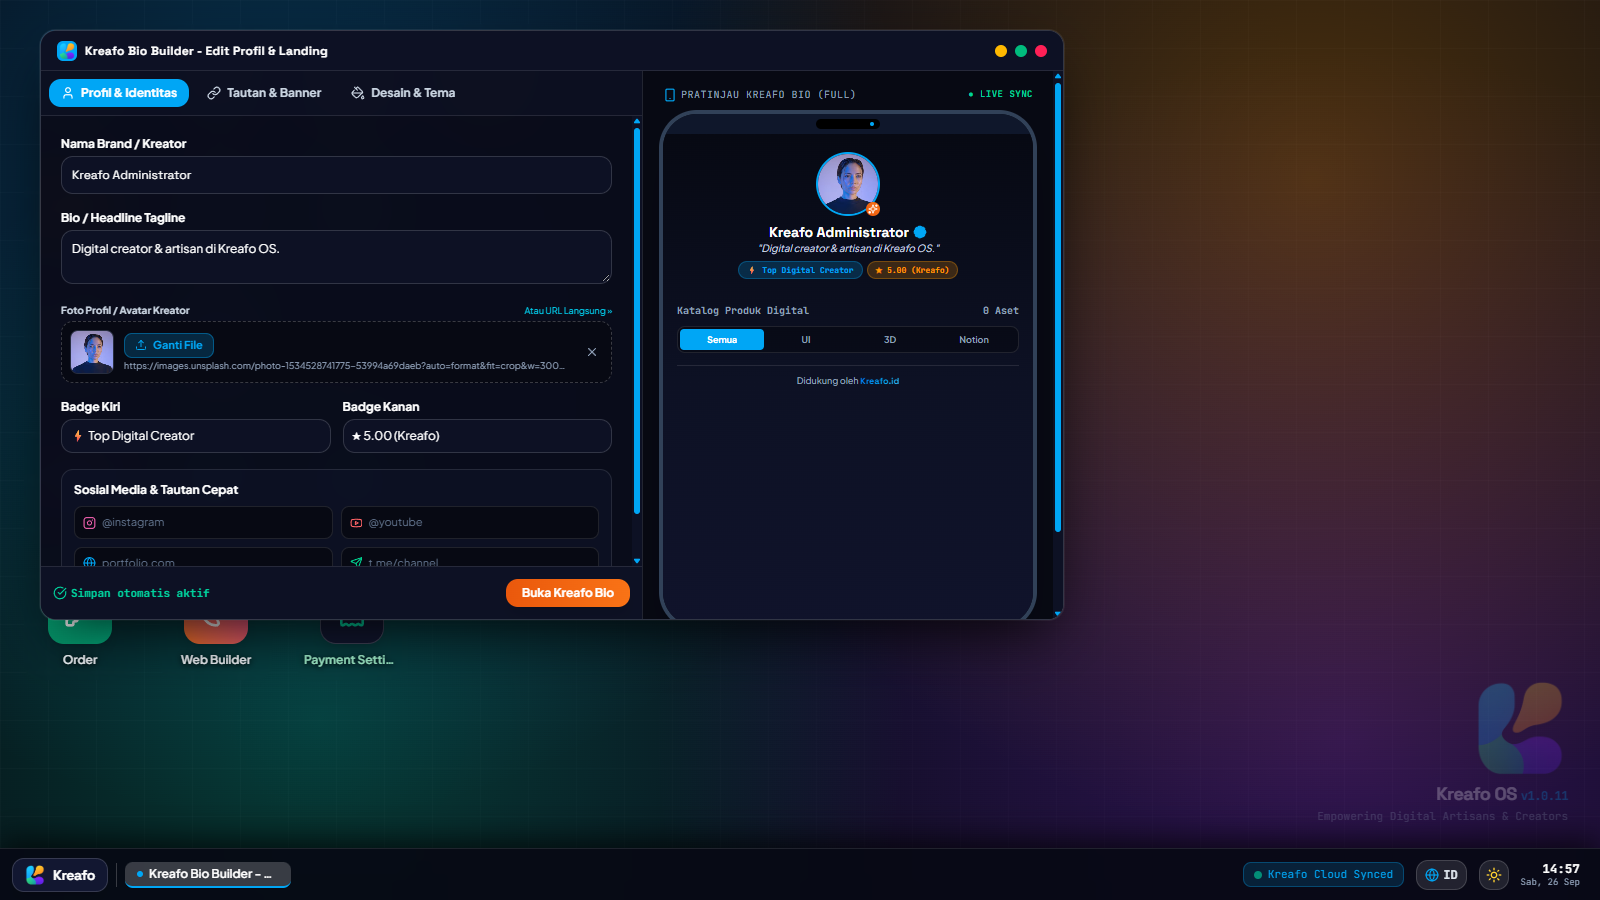Select the 3D catalog filter in preview
Viewport: 1600px width, 900px height.
(890, 340)
